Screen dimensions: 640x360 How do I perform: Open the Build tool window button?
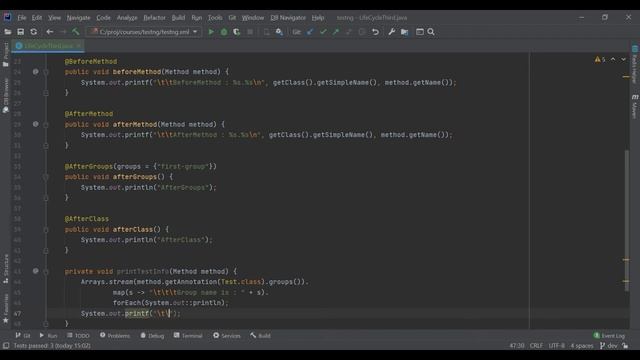(260, 336)
